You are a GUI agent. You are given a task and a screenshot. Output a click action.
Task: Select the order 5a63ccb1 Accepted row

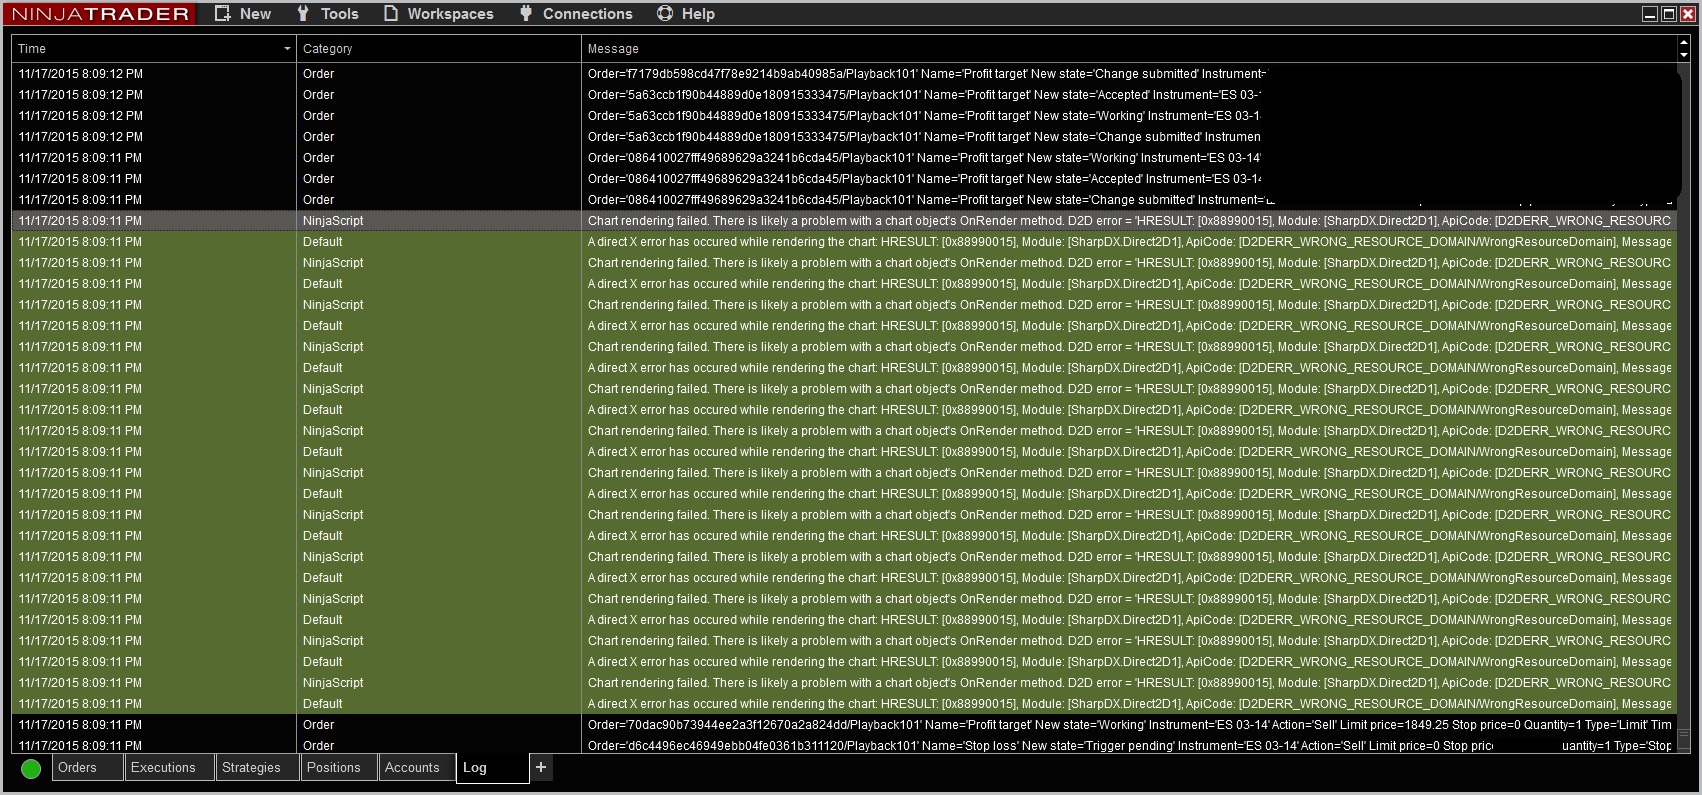coord(844,95)
